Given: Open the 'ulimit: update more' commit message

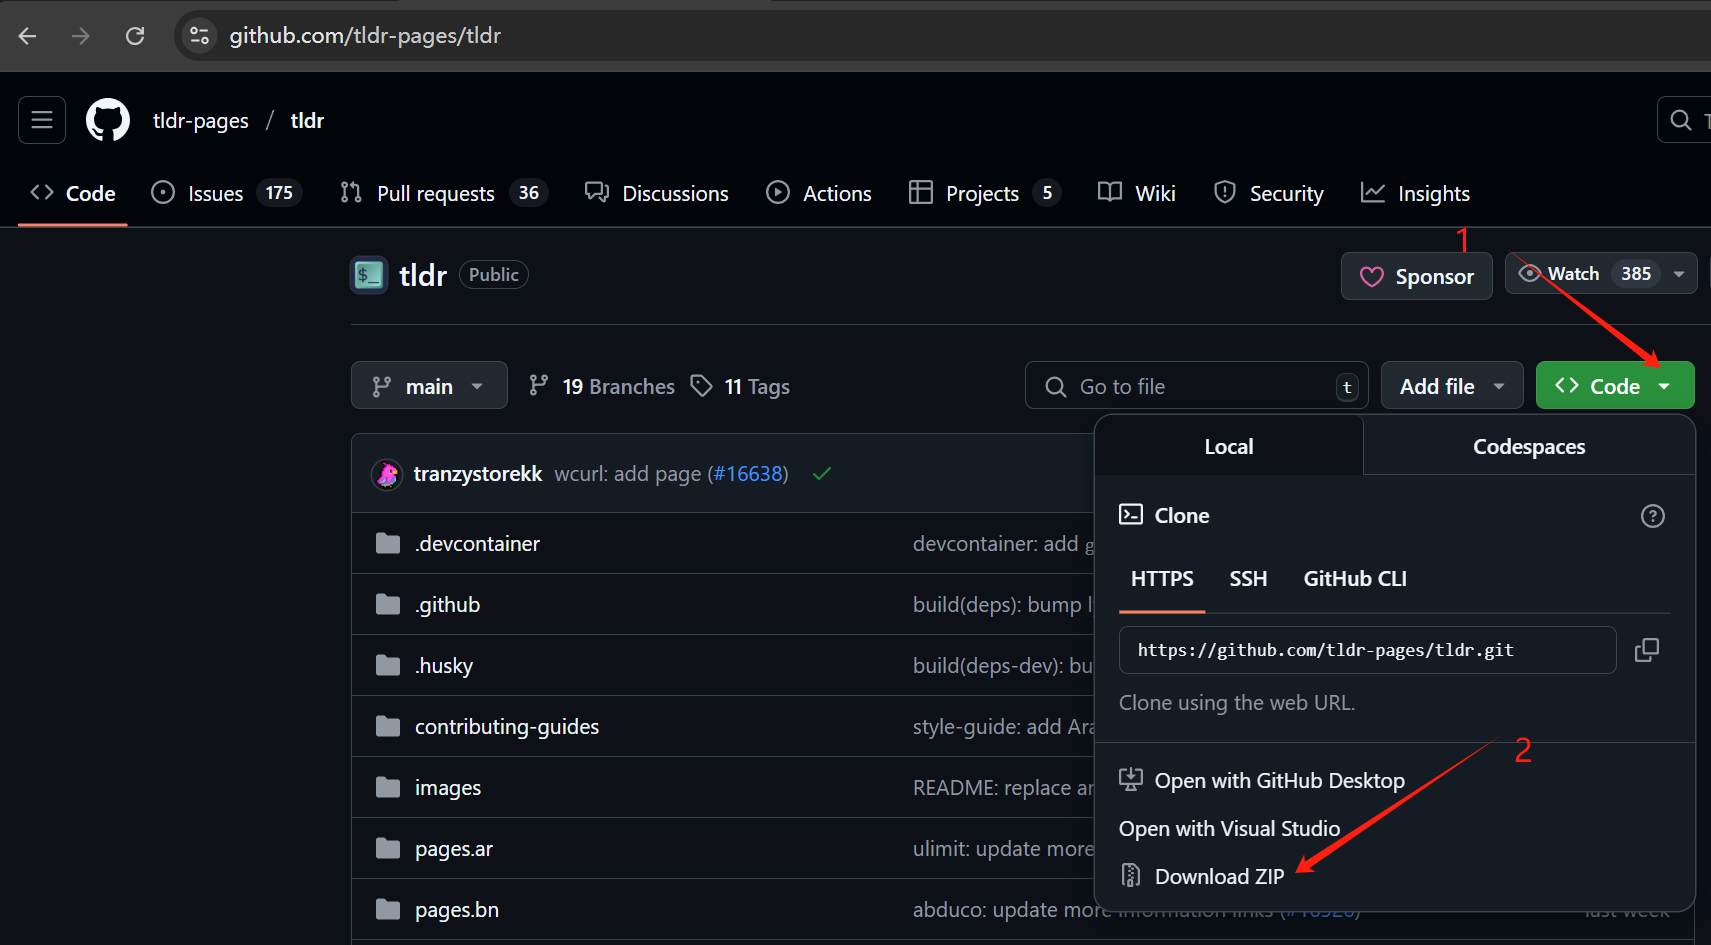Looking at the screenshot, I should 1003,848.
